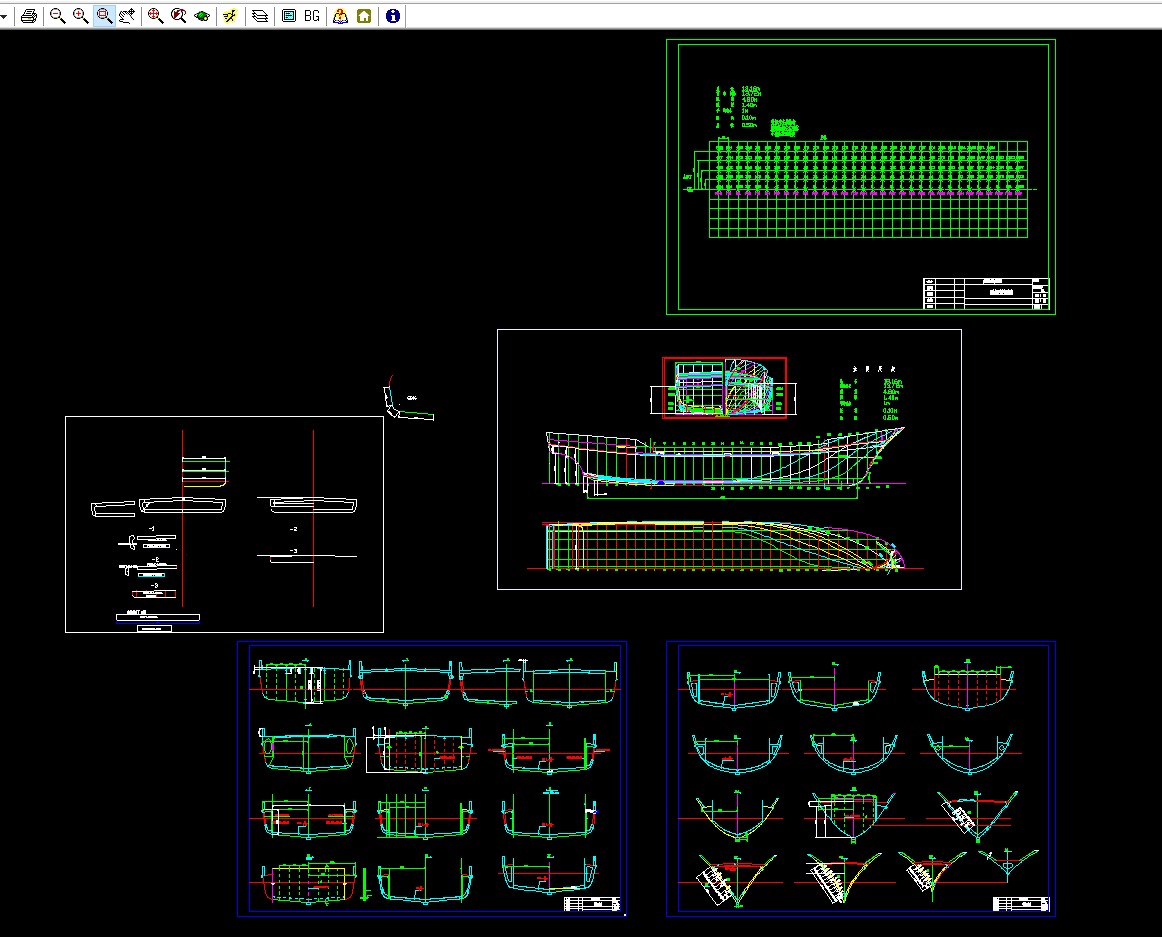Click the Zoom Previous magnifier icon
This screenshot has height=937, width=1162.
pos(179,16)
